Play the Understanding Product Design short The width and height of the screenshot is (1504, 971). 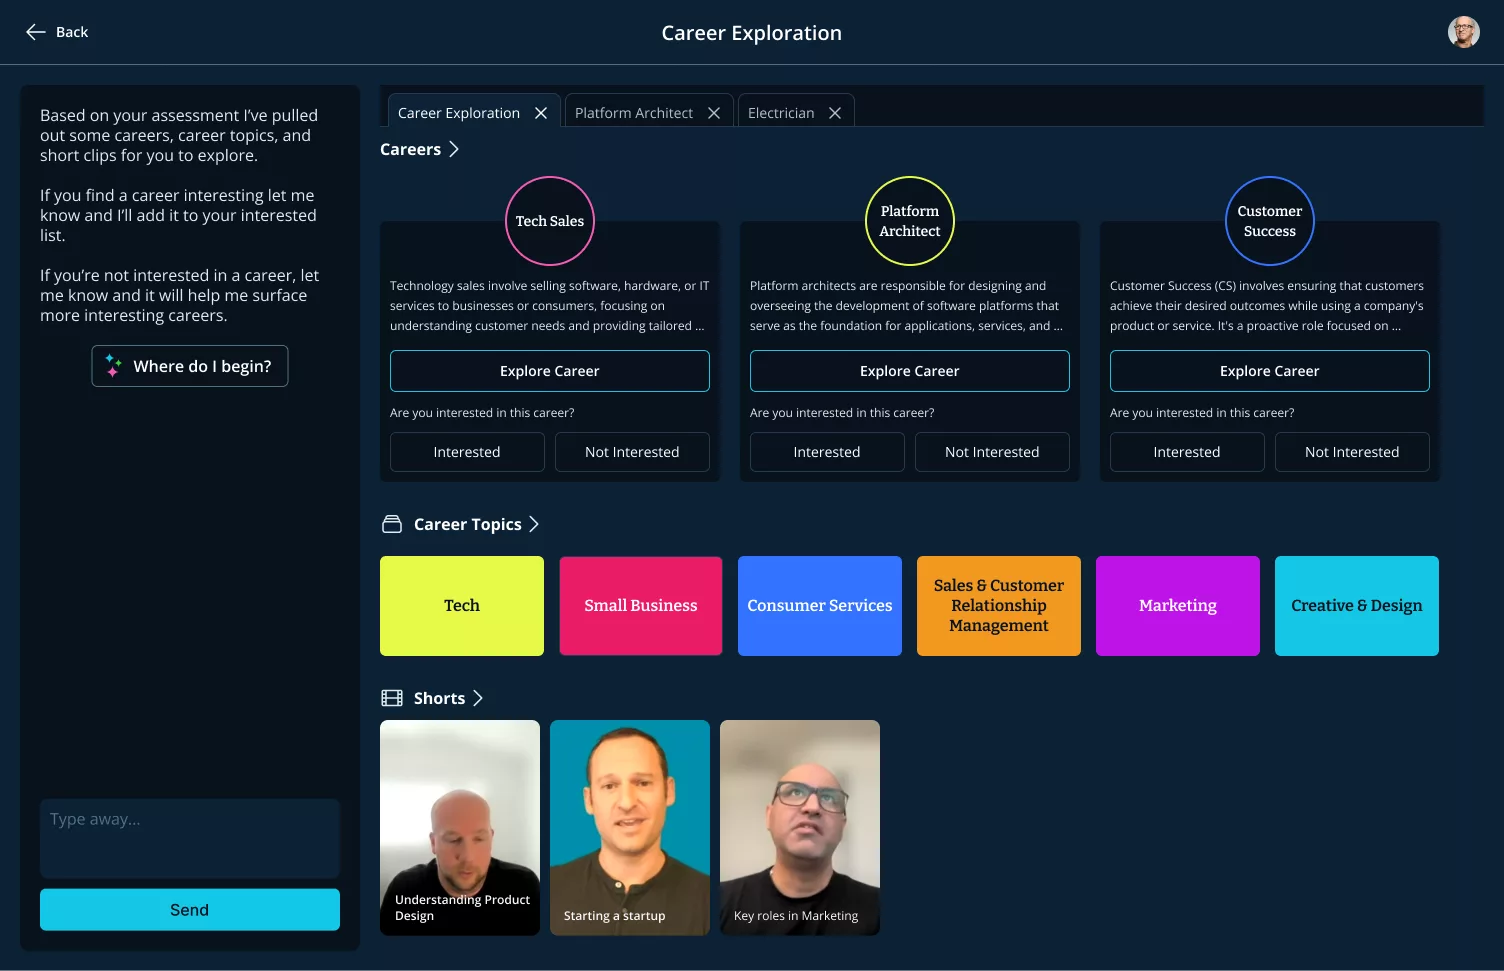(x=460, y=828)
